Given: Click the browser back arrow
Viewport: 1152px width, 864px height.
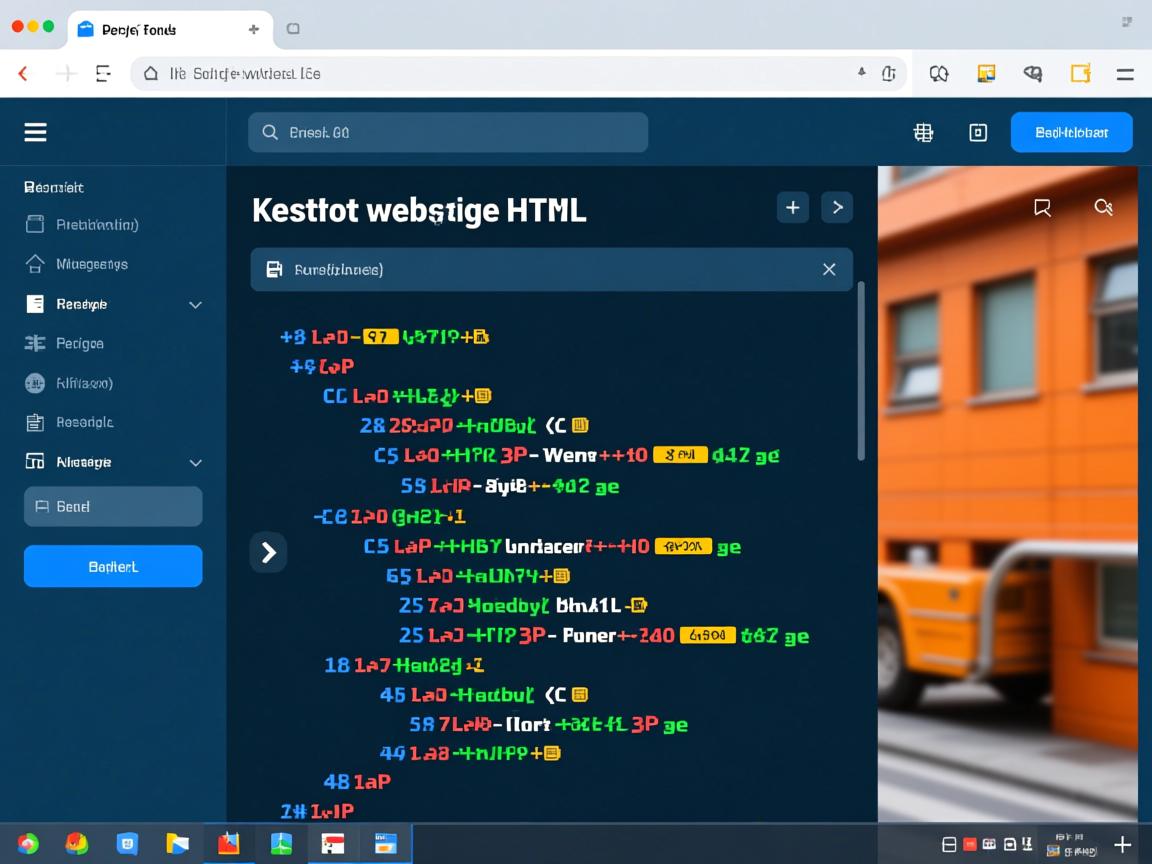Looking at the screenshot, I should 23,73.
